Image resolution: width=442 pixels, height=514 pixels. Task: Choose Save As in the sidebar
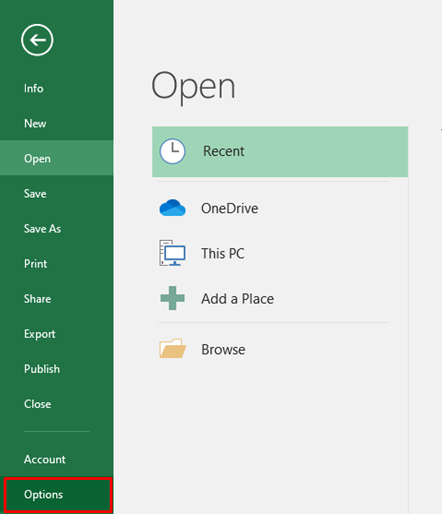click(x=57, y=229)
